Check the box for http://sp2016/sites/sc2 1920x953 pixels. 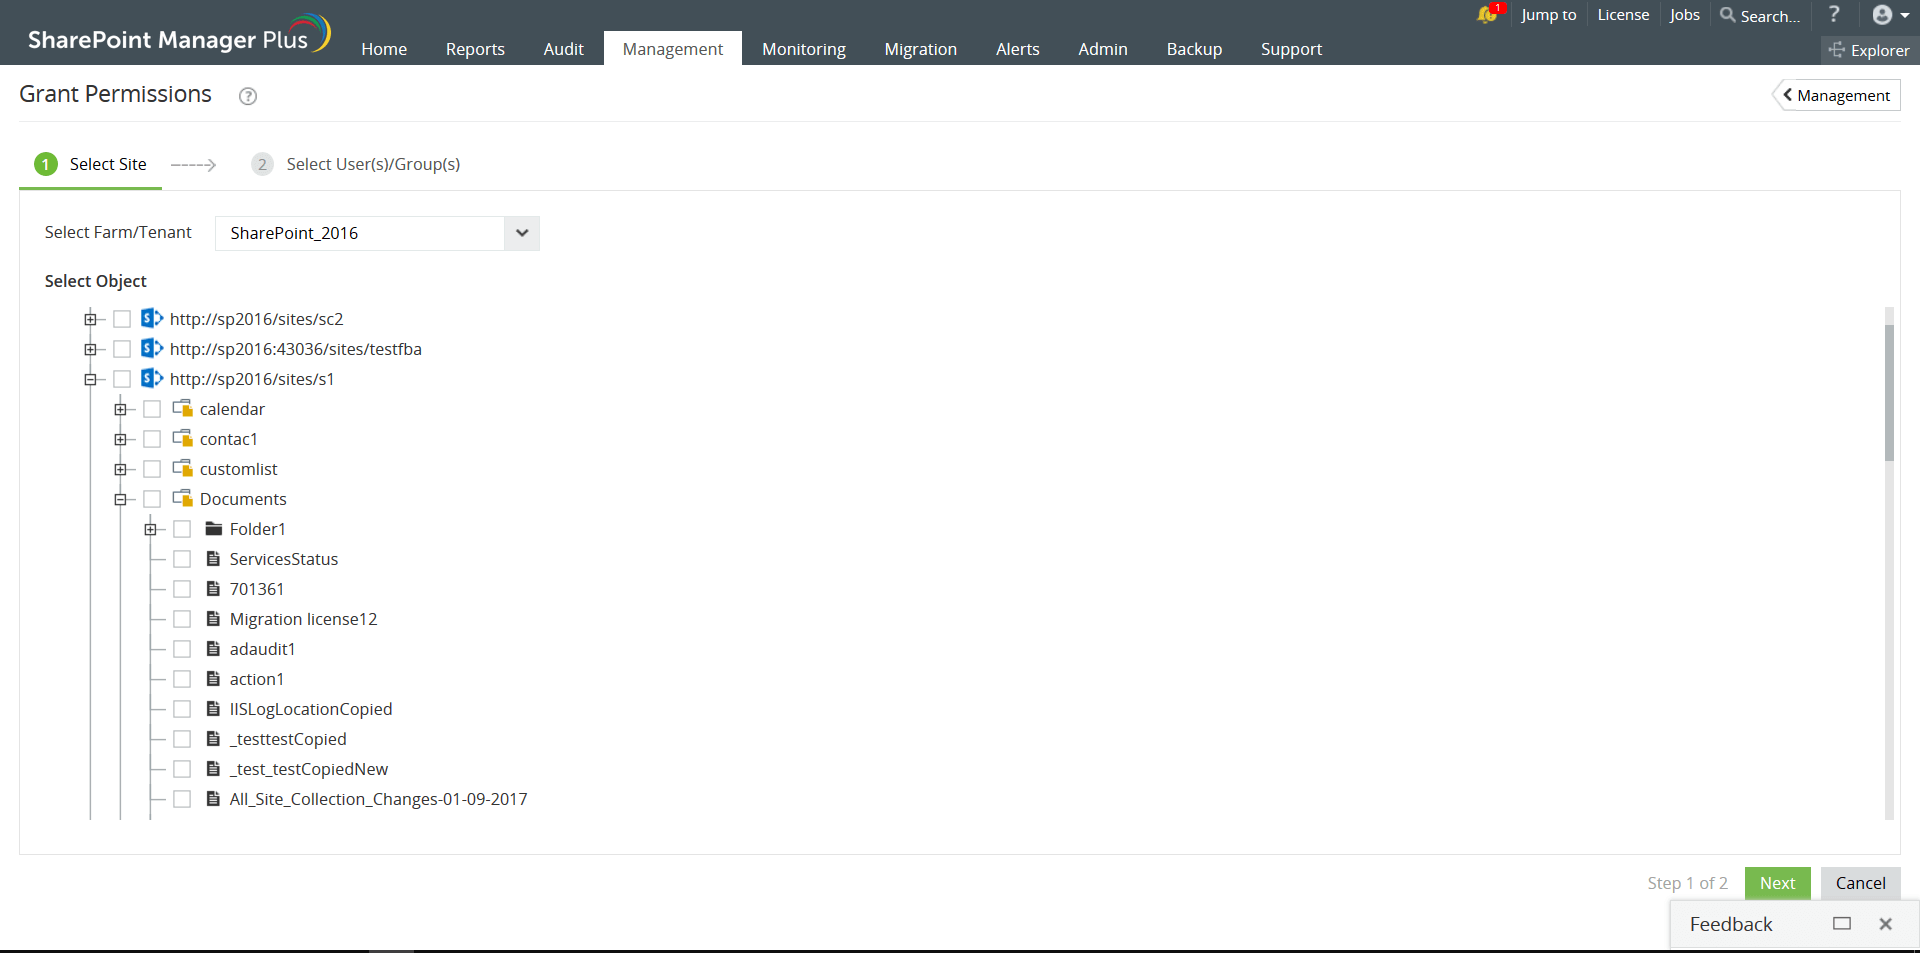click(121, 319)
